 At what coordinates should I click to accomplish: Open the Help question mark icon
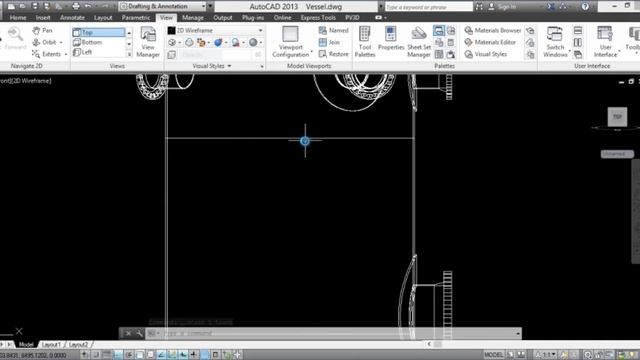point(585,7)
